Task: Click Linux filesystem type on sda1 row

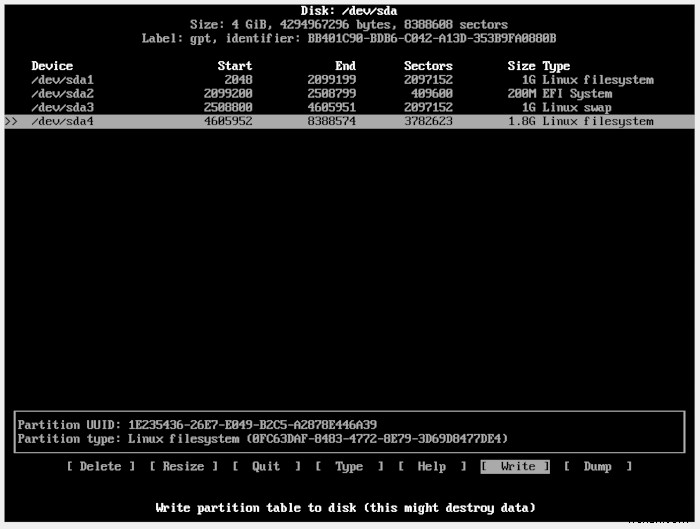Action: tap(598, 80)
